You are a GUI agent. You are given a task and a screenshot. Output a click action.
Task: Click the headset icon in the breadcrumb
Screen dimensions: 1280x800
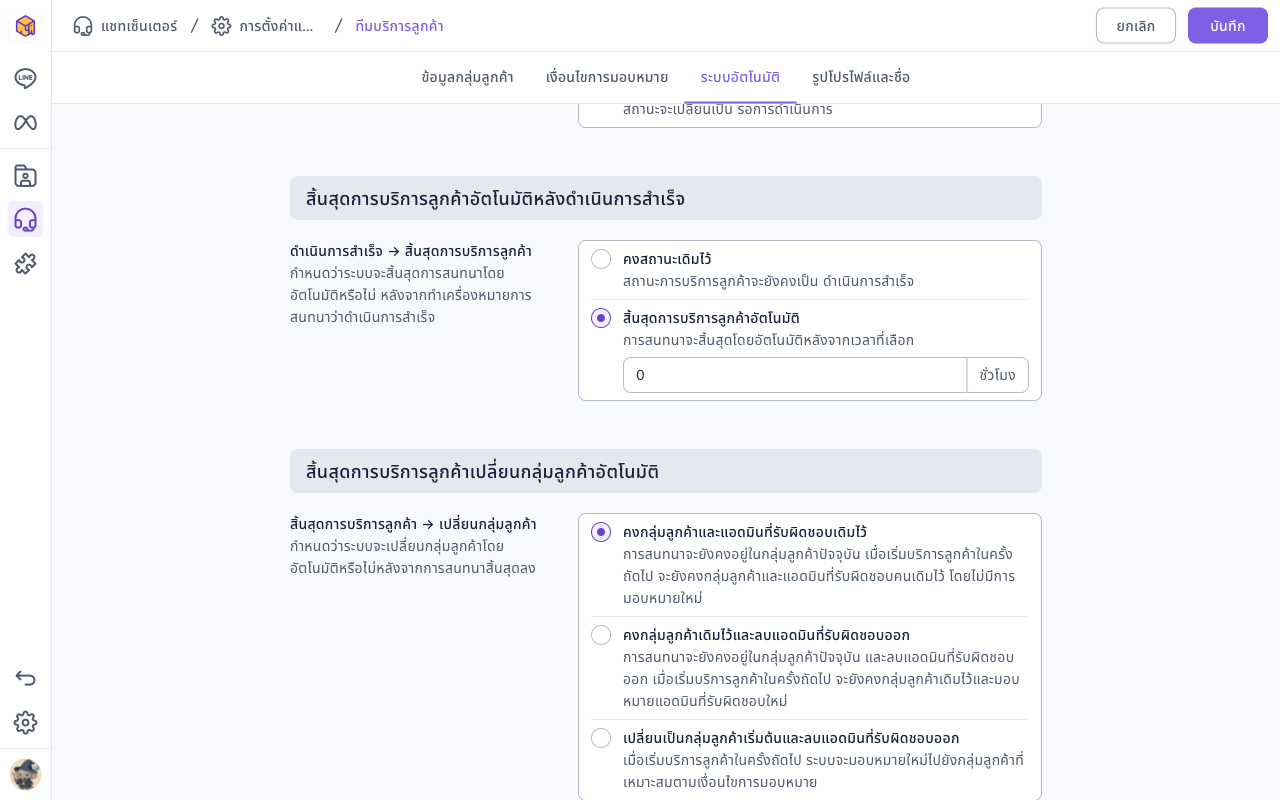[83, 26]
